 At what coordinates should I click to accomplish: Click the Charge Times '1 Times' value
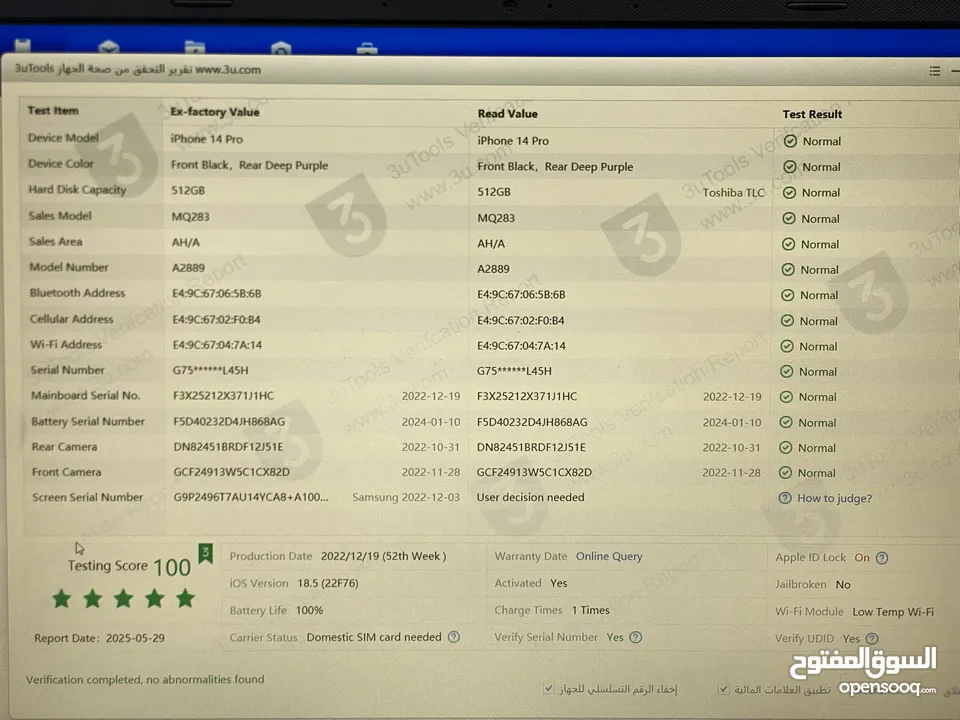(591, 610)
